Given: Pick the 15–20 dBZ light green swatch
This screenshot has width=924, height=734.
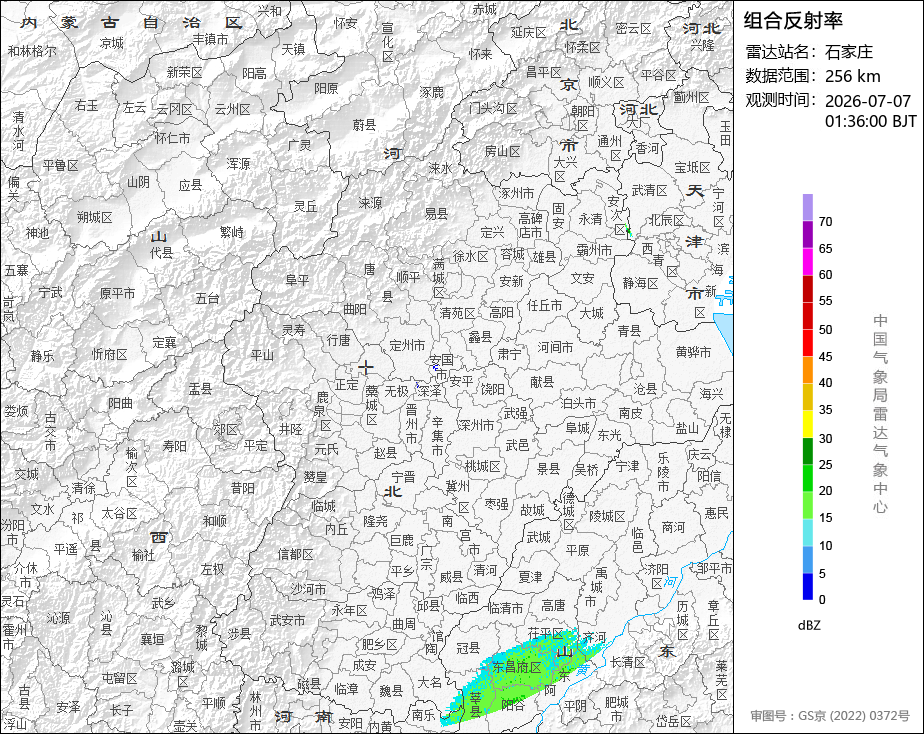Looking at the screenshot, I should (807, 505).
